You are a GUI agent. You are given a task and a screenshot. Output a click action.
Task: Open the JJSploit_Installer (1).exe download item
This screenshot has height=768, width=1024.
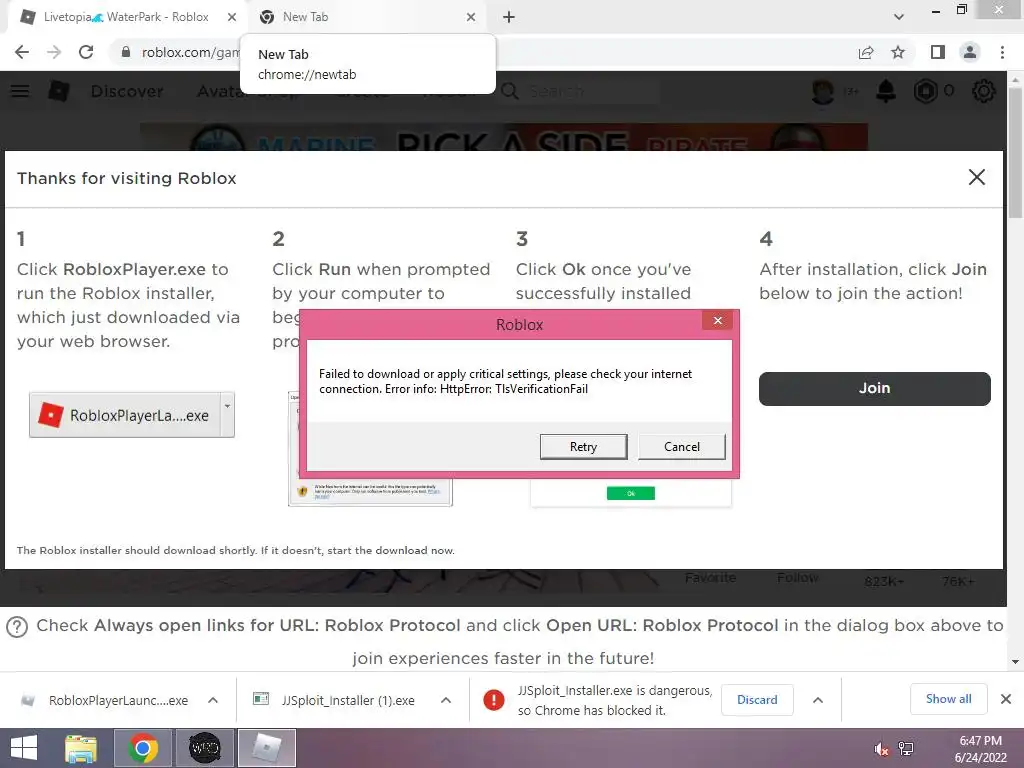[x=335, y=700]
